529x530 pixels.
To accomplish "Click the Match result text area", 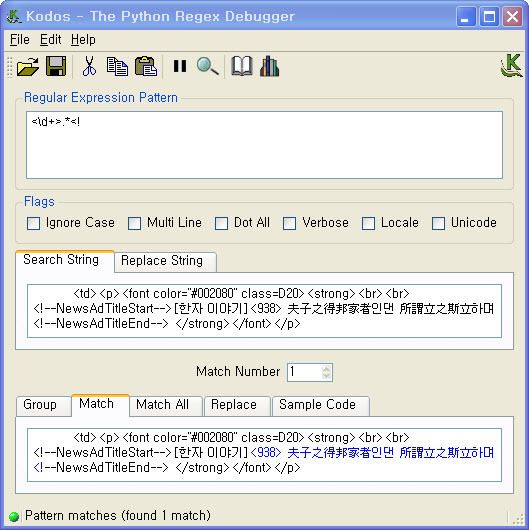I will click(264, 455).
